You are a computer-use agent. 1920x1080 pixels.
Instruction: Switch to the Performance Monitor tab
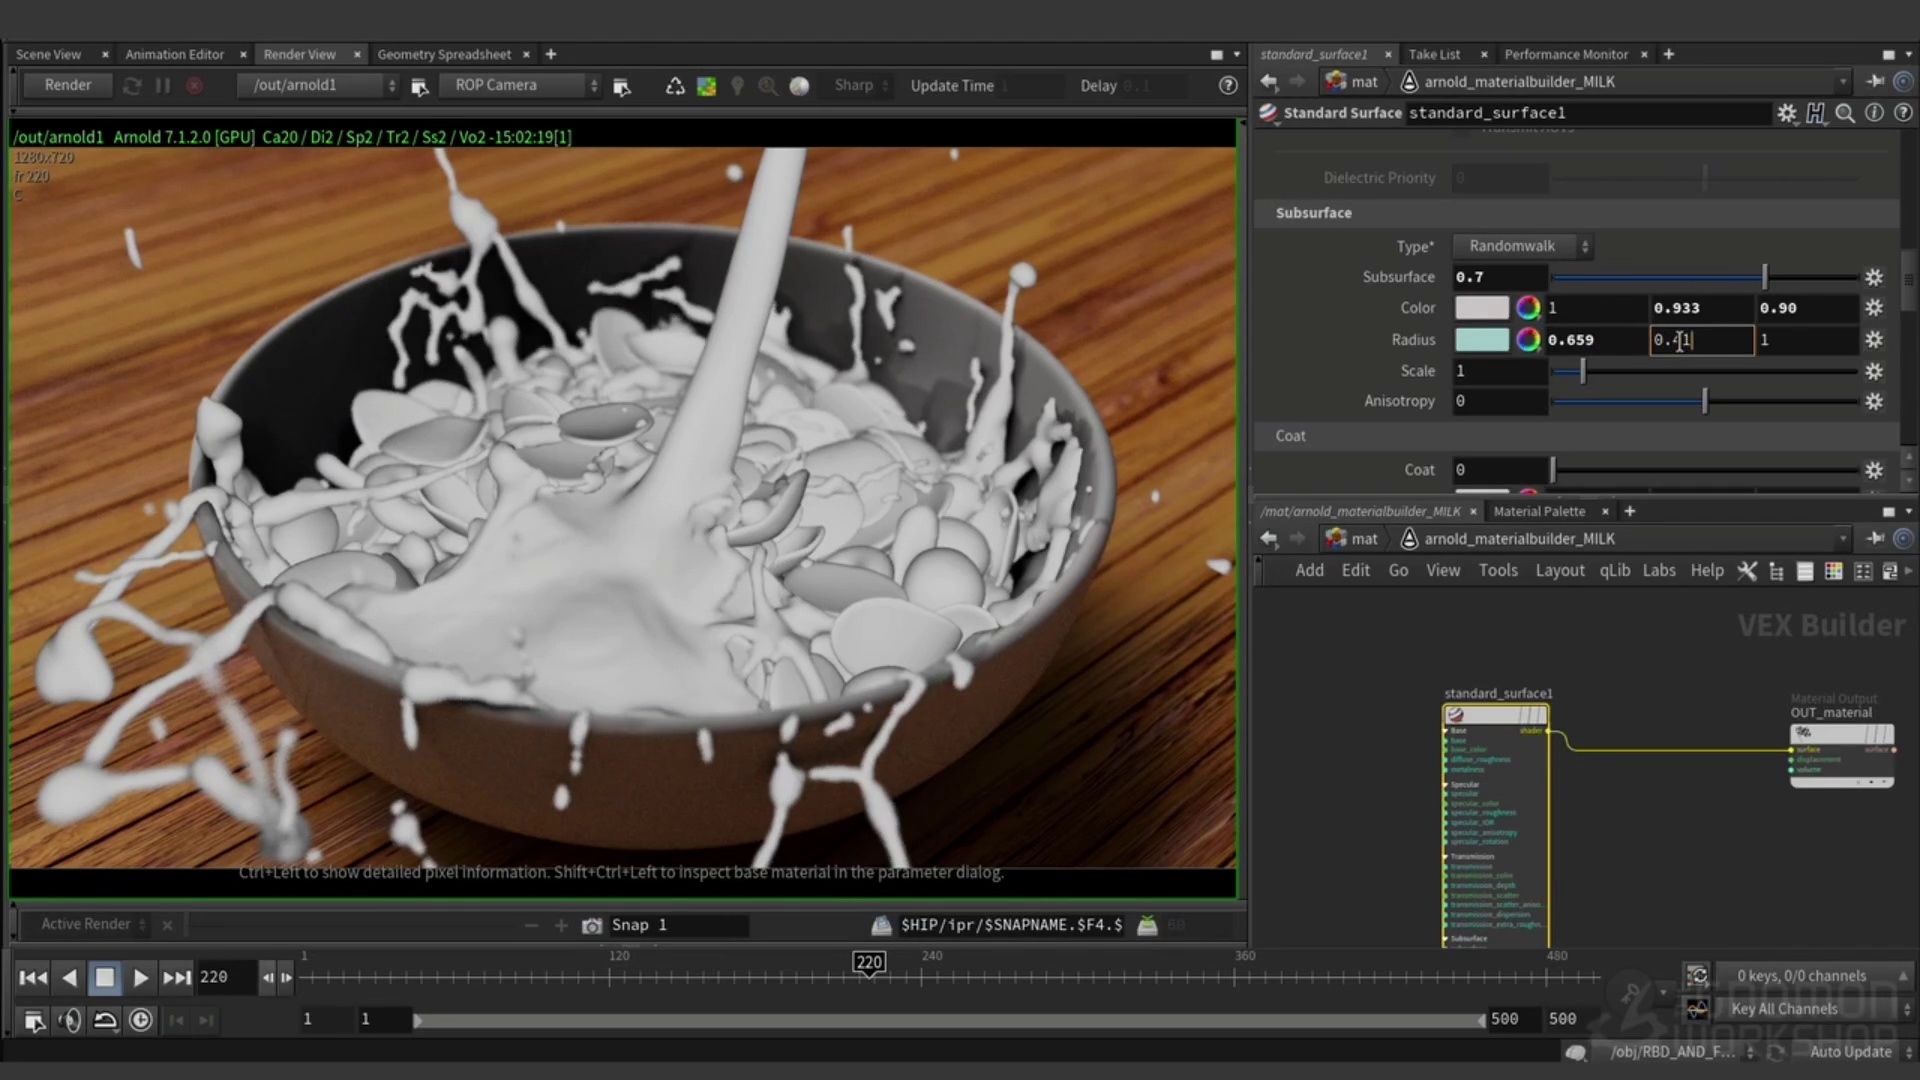(x=1566, y=54)
